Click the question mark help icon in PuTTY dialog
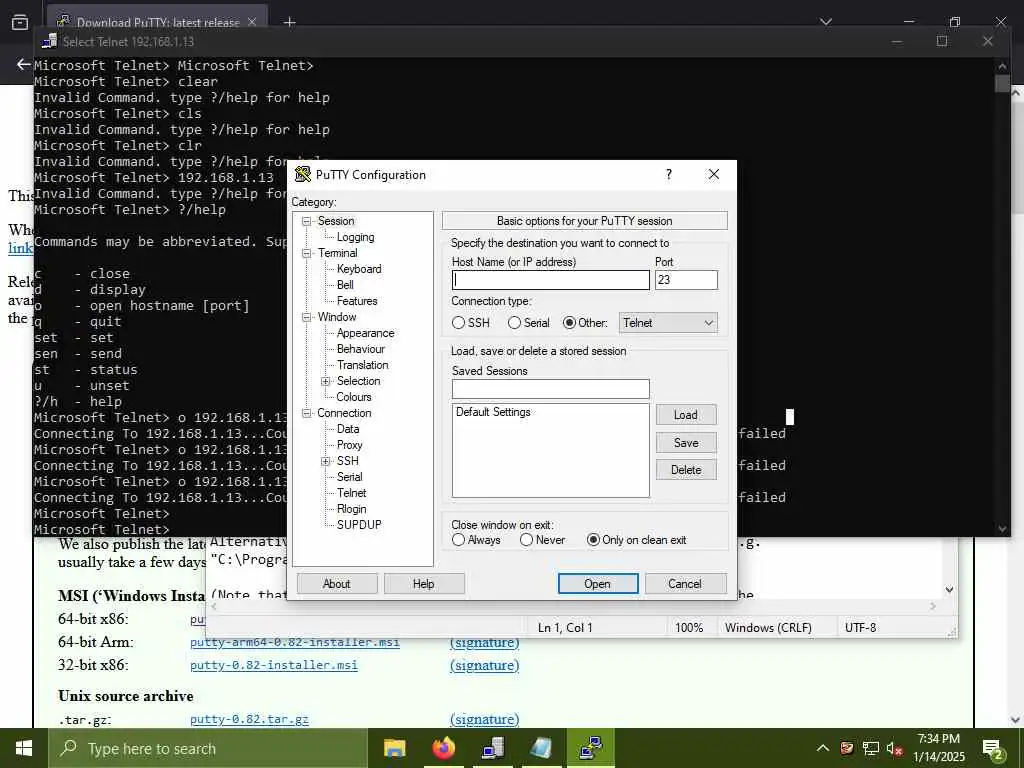The image size is (1024, 768). (669, 174)
